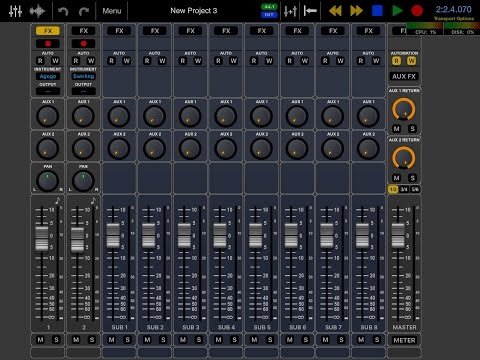Return to start of the project

(310, 11)
